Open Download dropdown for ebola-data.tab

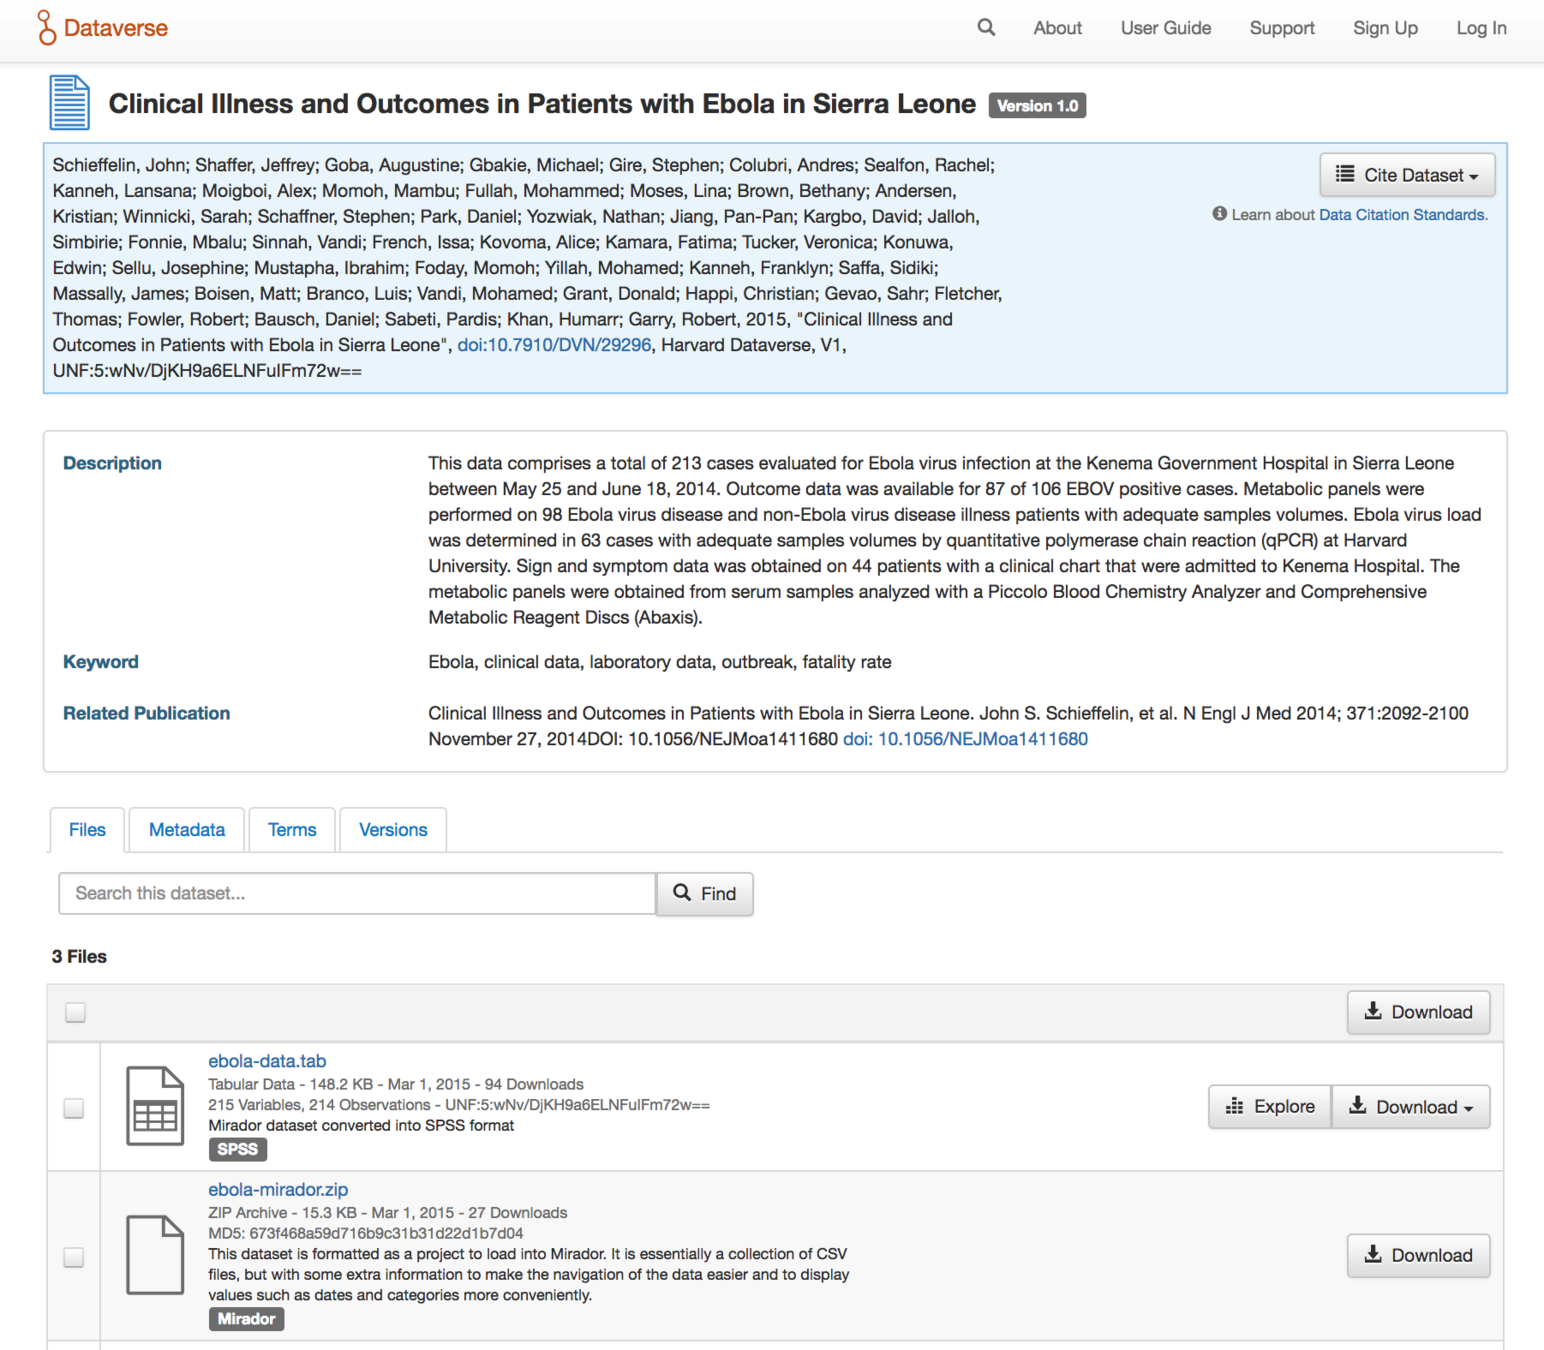coord(1411,1107)
